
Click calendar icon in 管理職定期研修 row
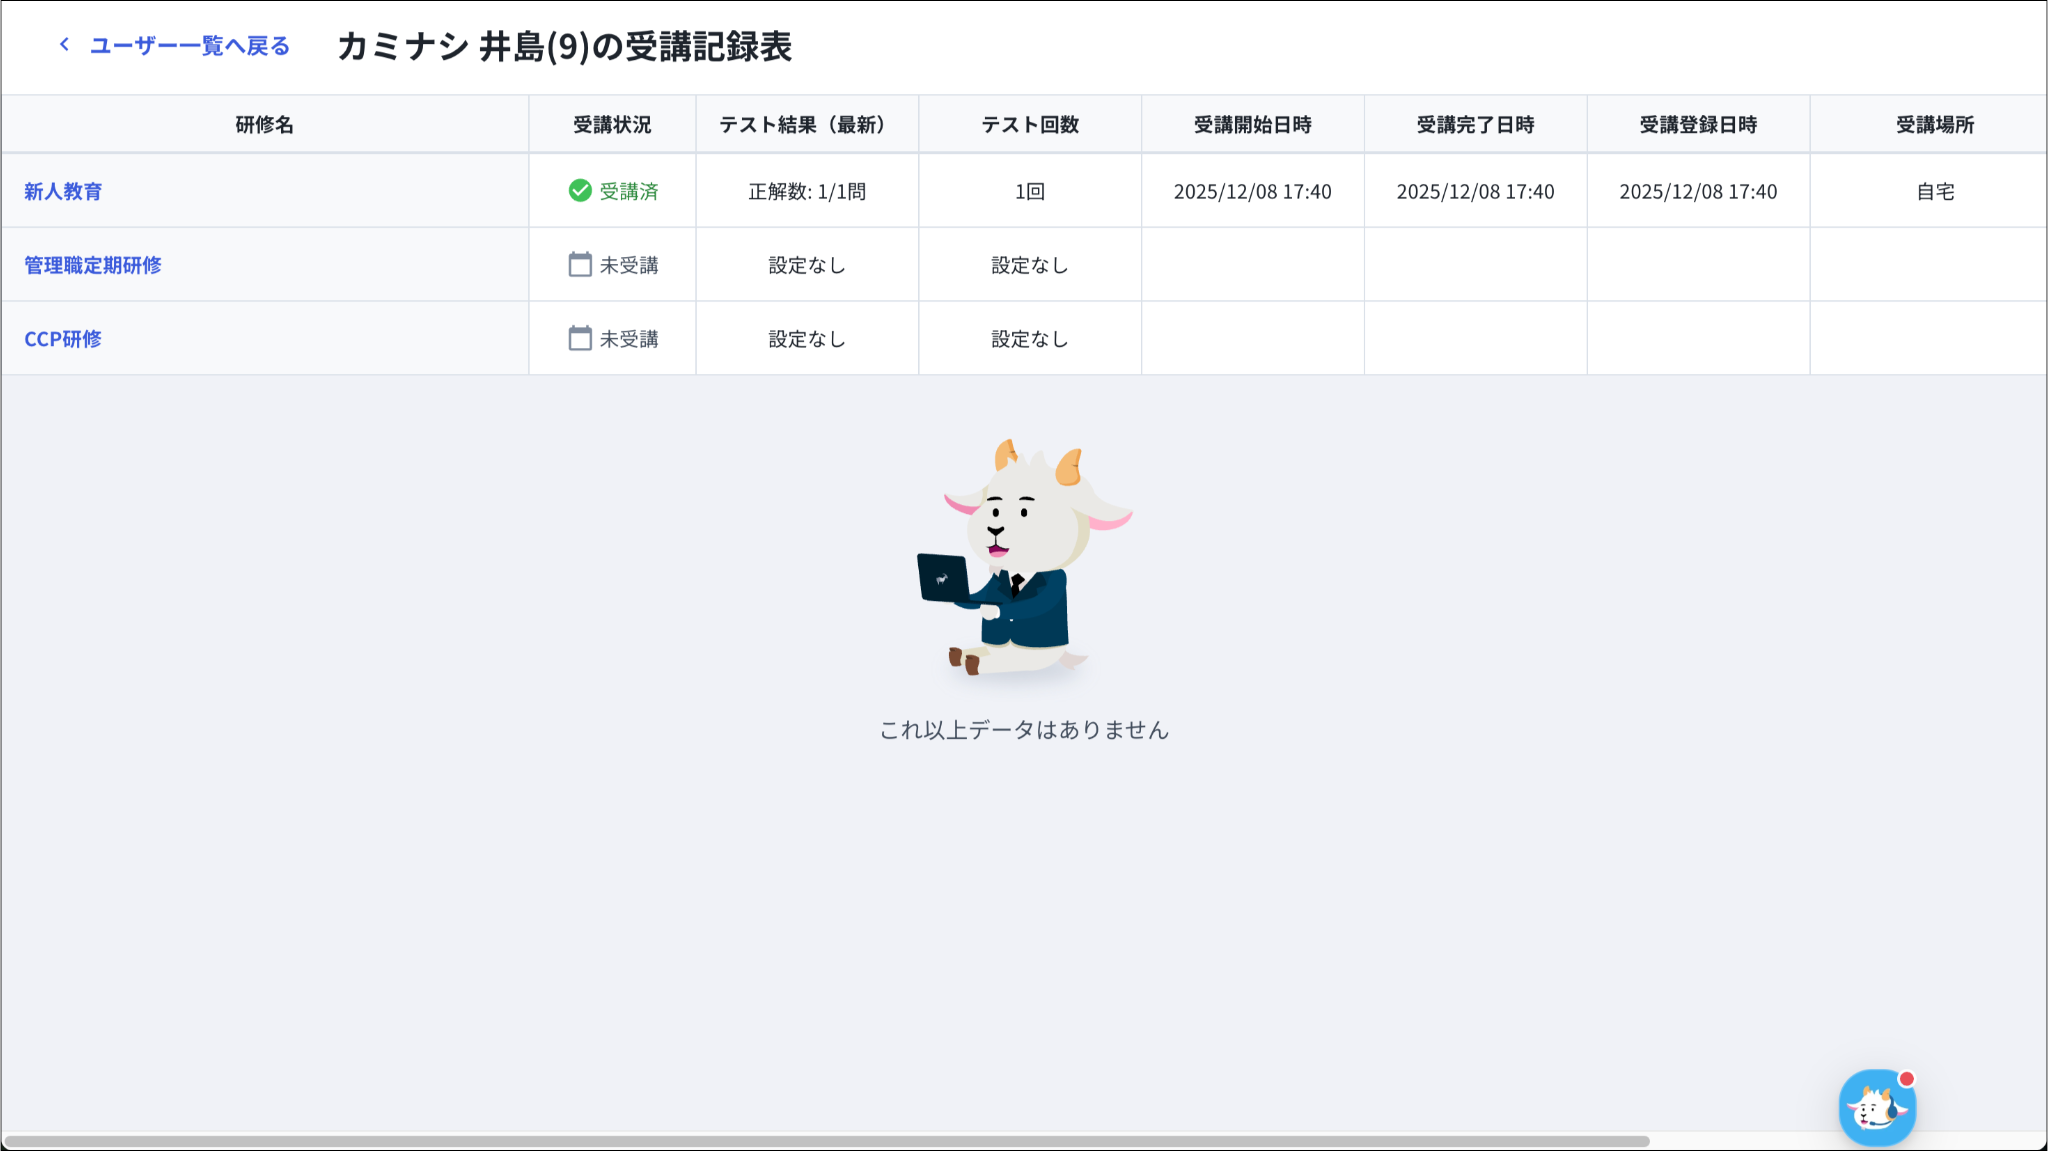(x=580, y=265)
